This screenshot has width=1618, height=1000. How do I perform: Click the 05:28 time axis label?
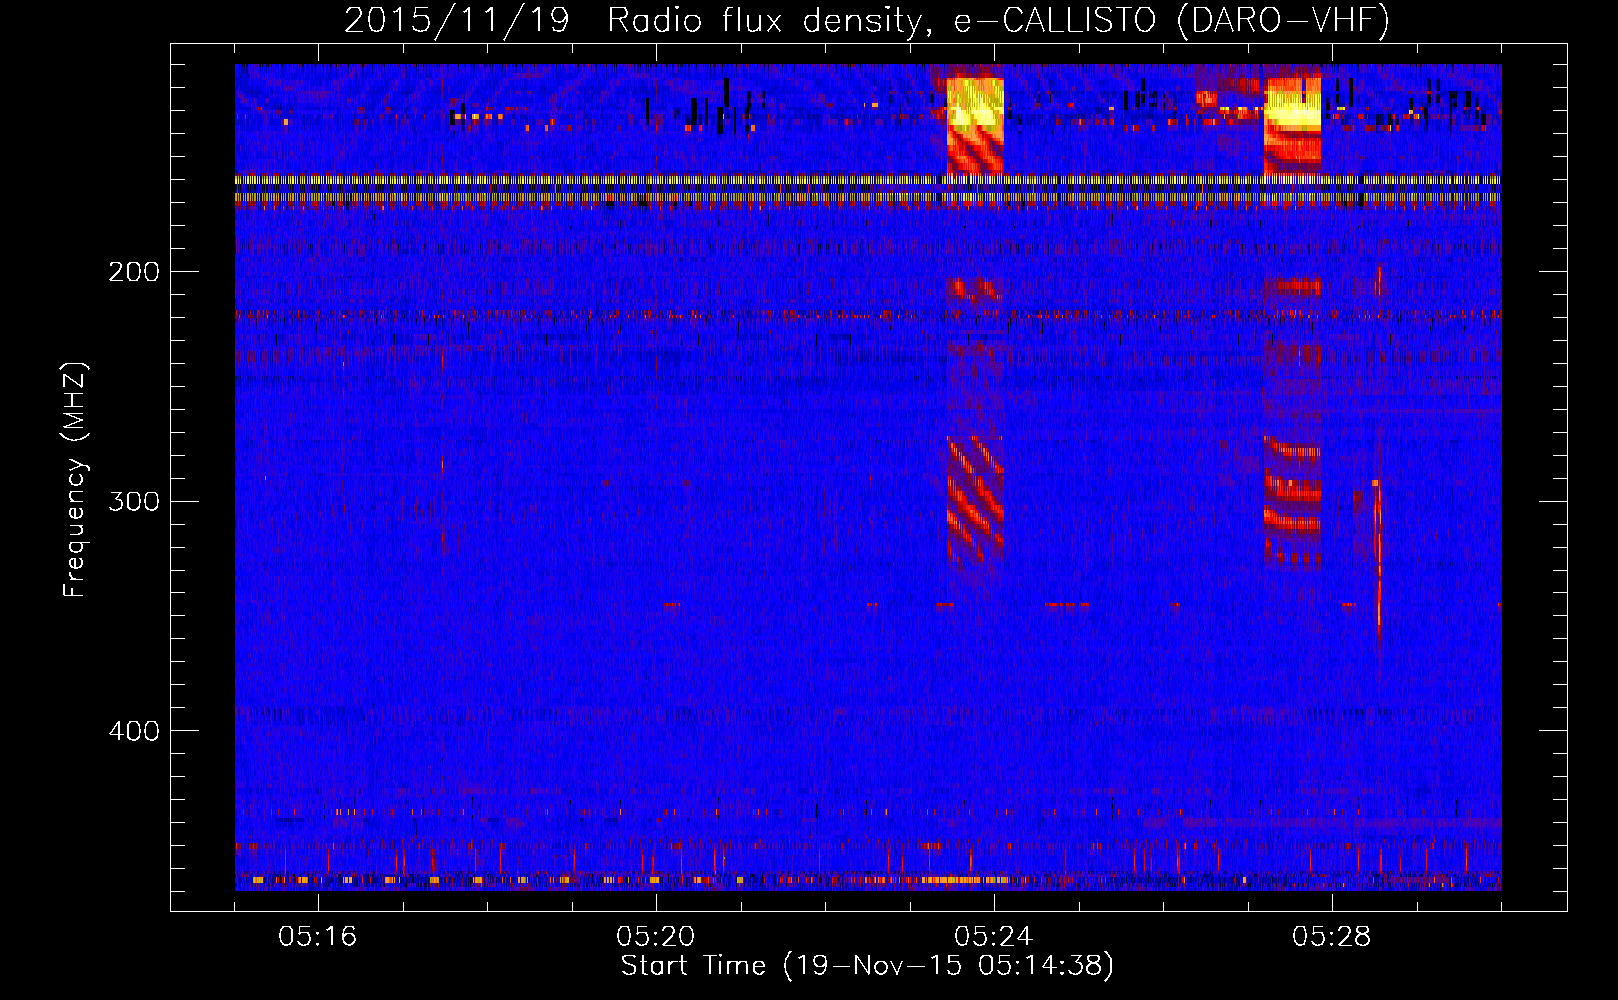point(1332,937)
